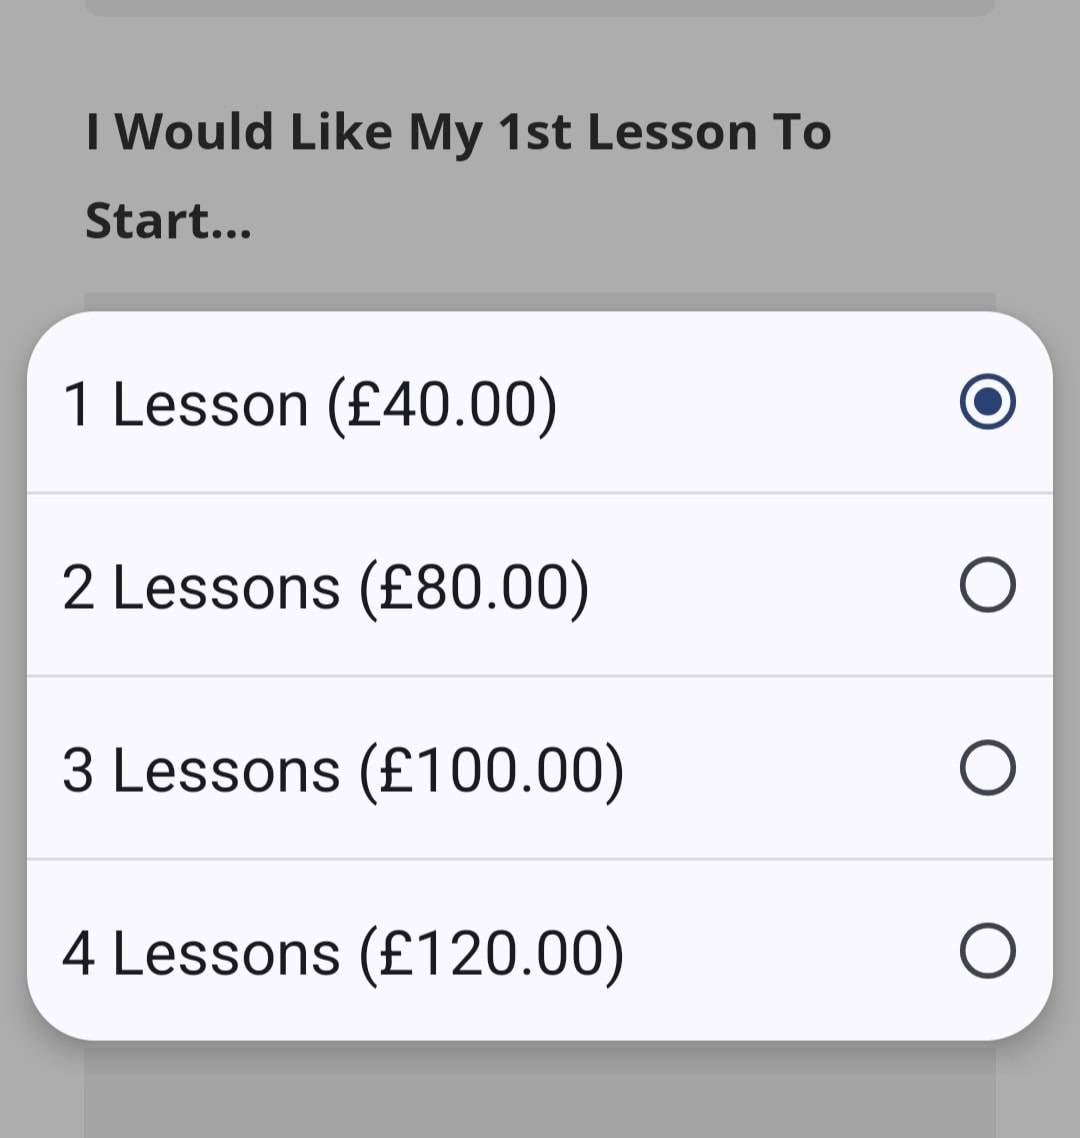Choose the "3 Lessons" option label
The height and width of the screenshot is (1138, 1080).
201,771
